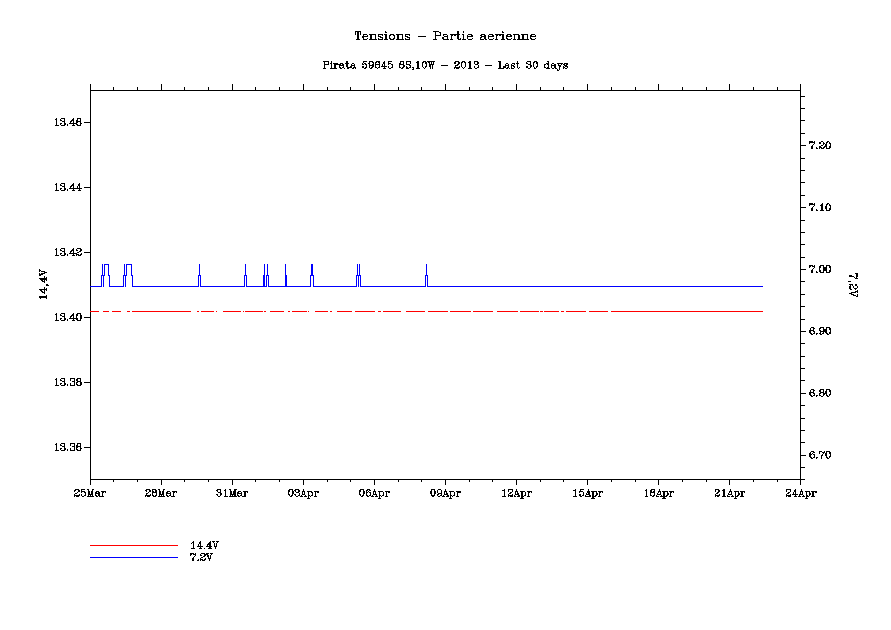Image resolution: width=891 pixels, height=630 pixels.
Task: Click the chart title "Tensions – Partie aerienne"
Action: click(x=445, y=36)
